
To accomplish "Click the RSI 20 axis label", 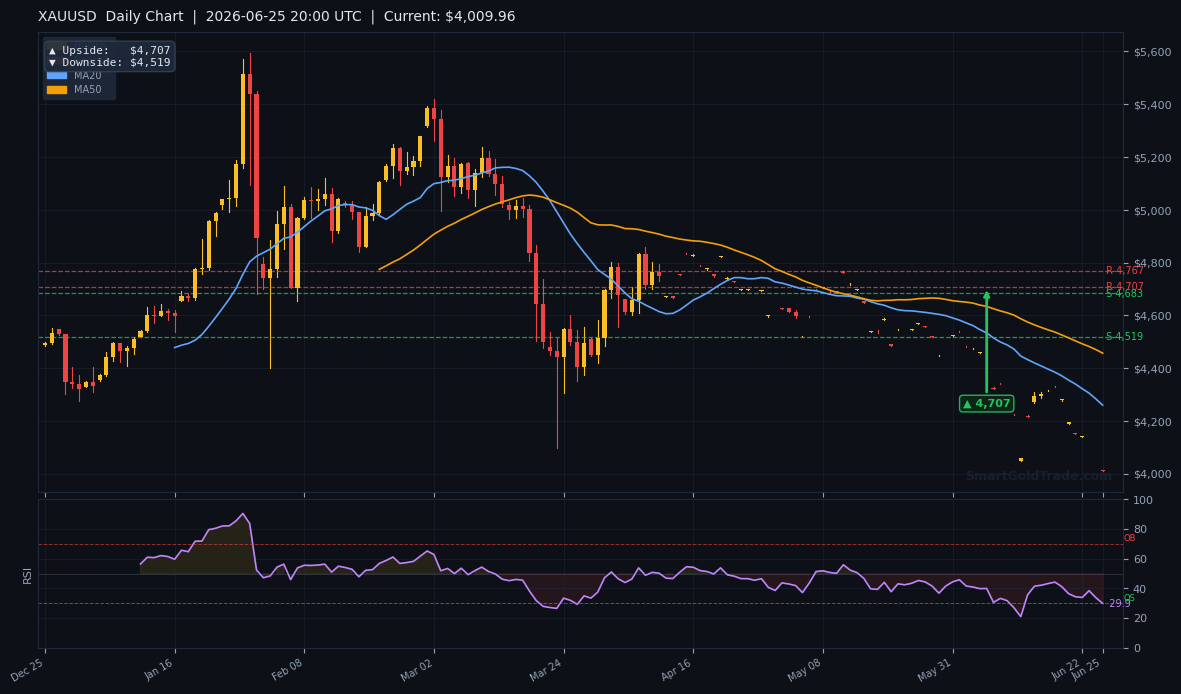I will pos(1140,619).
